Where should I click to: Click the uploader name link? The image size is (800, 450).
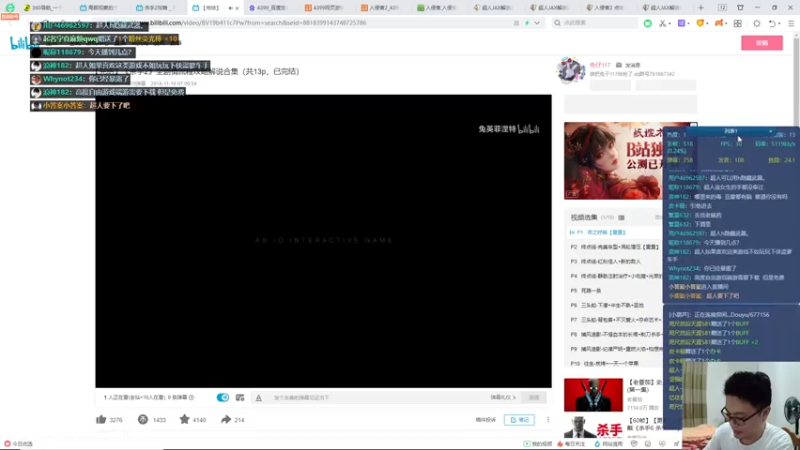[599, 65]
